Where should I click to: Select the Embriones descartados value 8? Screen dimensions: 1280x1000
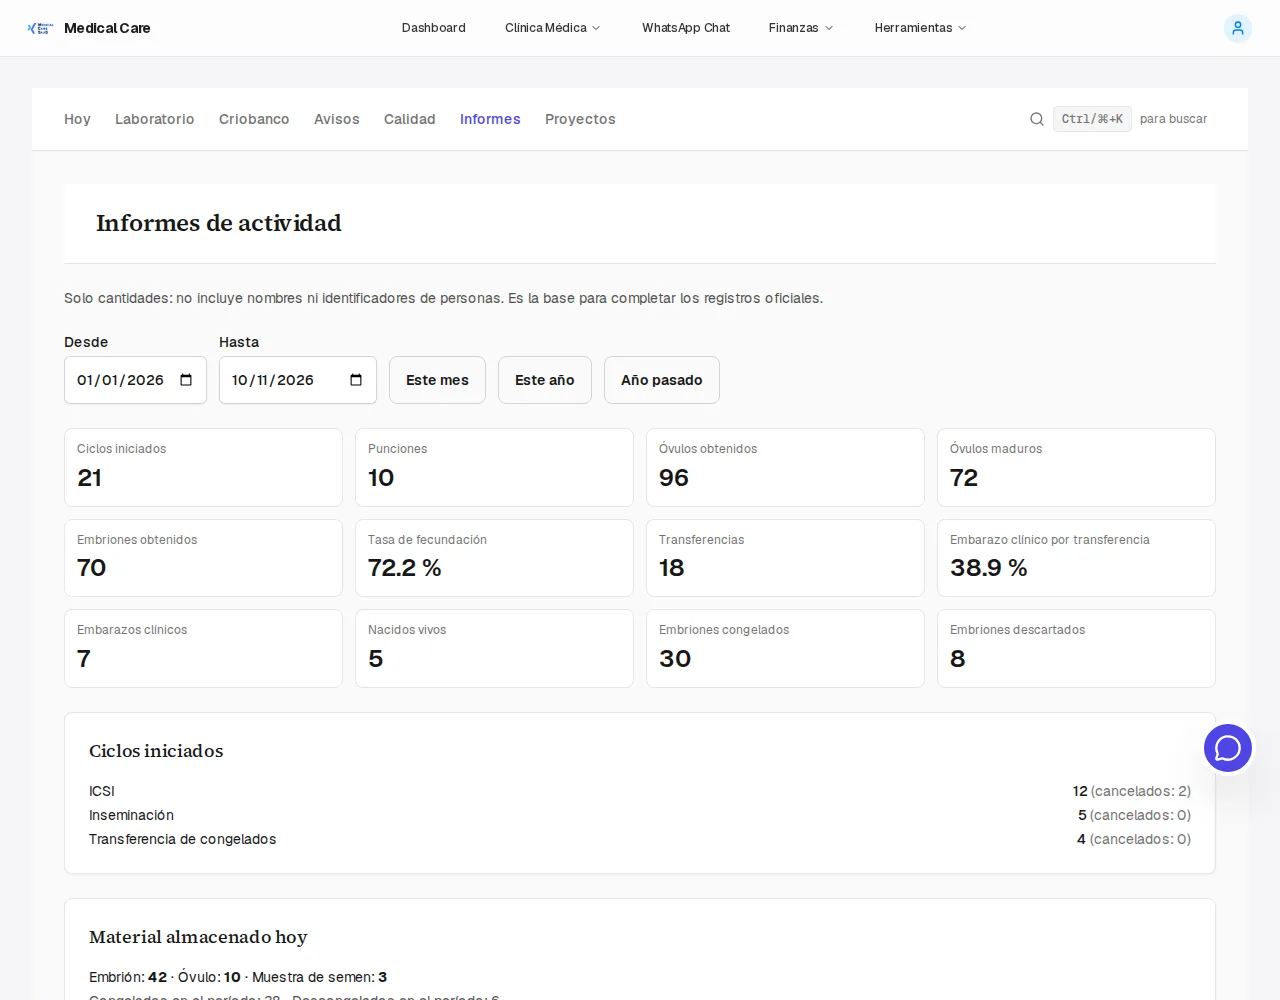[x=958, y=659]
